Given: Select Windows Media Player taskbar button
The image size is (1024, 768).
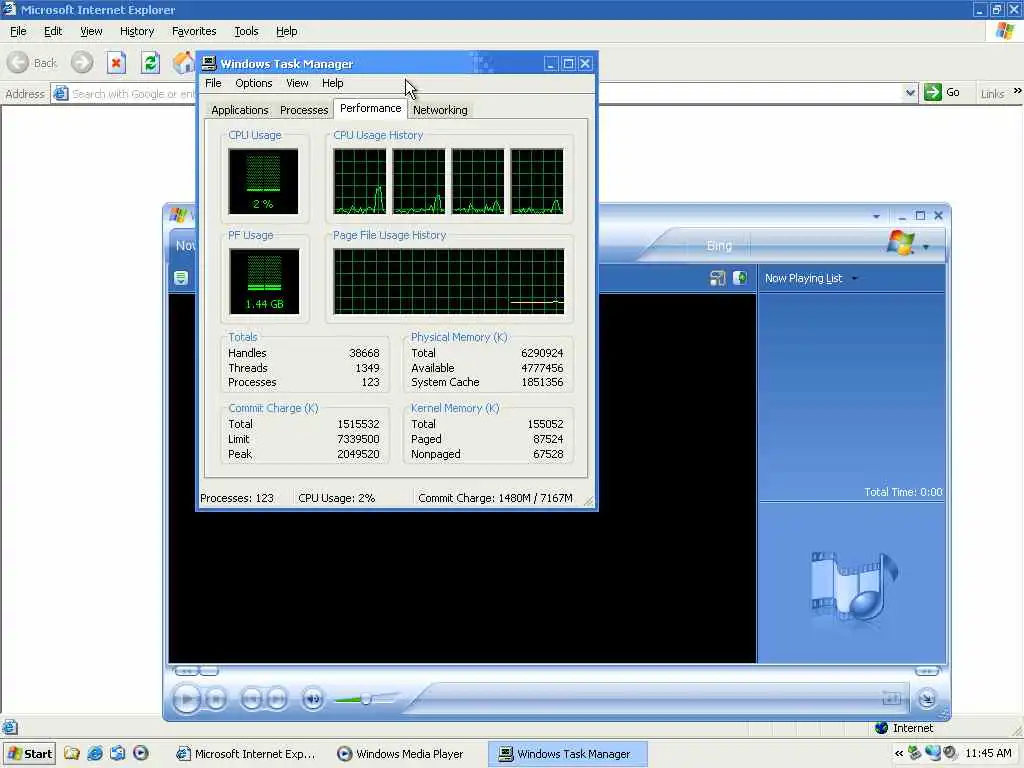Looking at the screenshot, I should pyautogui.click(x=401, y=754).
